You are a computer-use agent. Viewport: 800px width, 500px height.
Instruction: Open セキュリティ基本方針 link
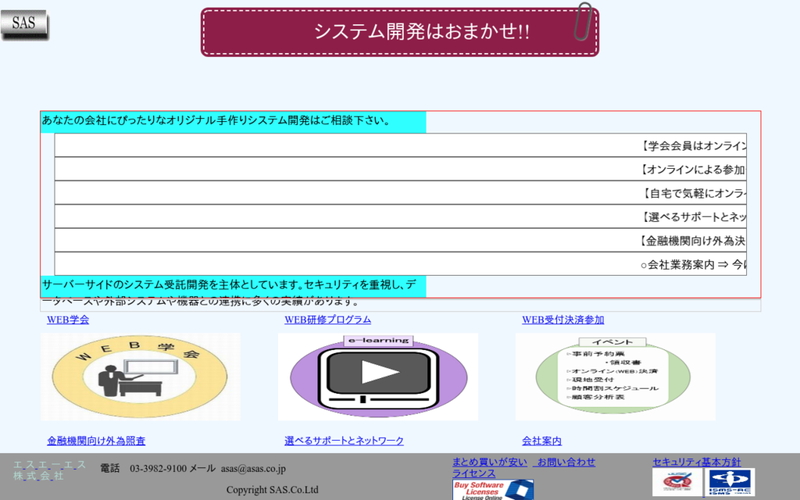tap(696, 462)
